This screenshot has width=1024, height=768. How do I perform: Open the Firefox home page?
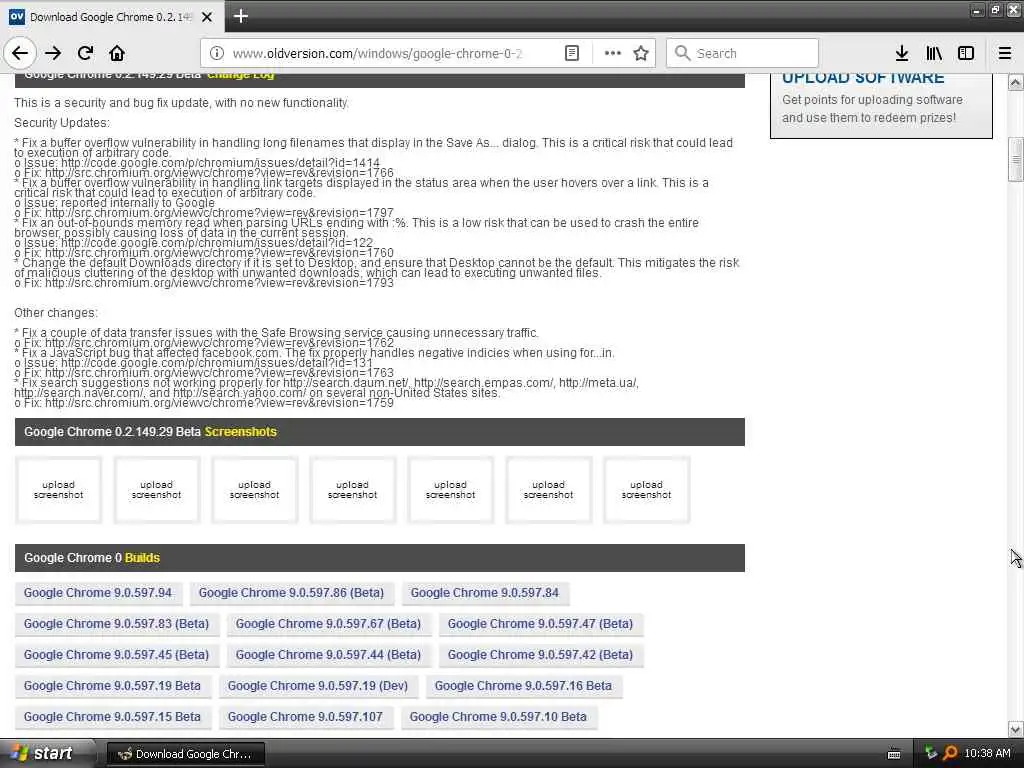point(117,53)
